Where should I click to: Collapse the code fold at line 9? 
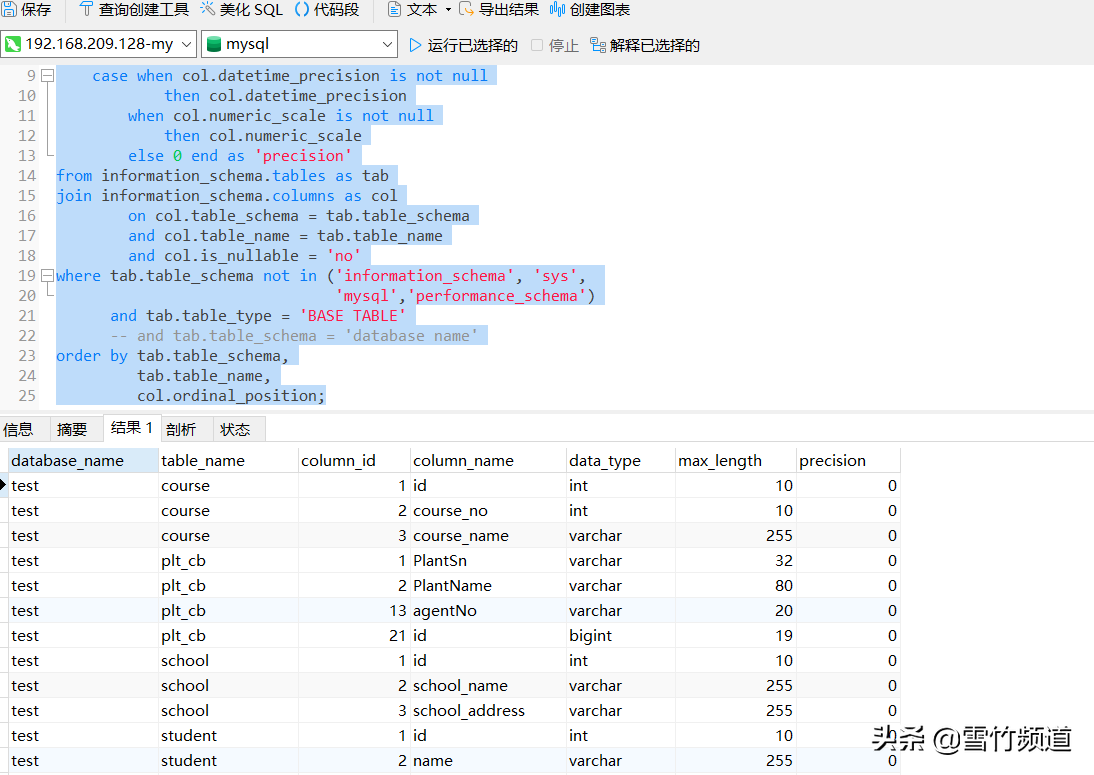46,75
